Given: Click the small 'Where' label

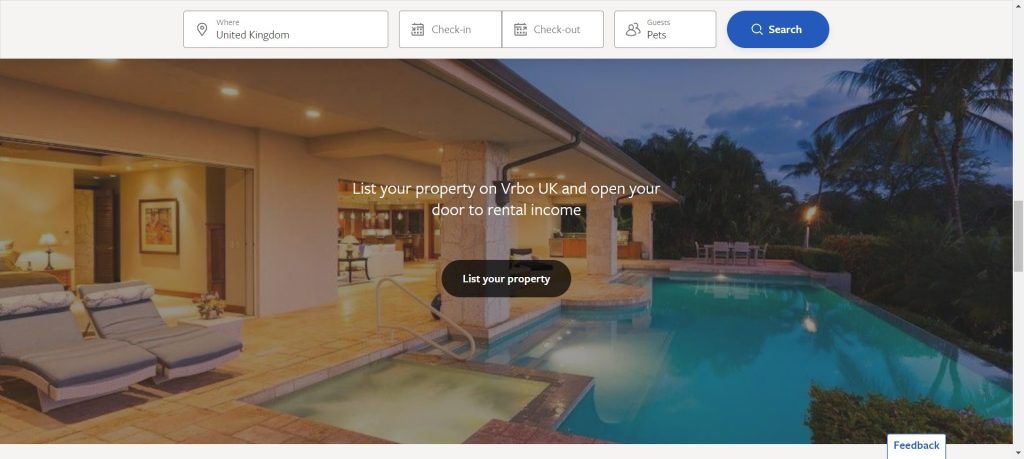Looking at the screenshot, I should pos(228,23).
